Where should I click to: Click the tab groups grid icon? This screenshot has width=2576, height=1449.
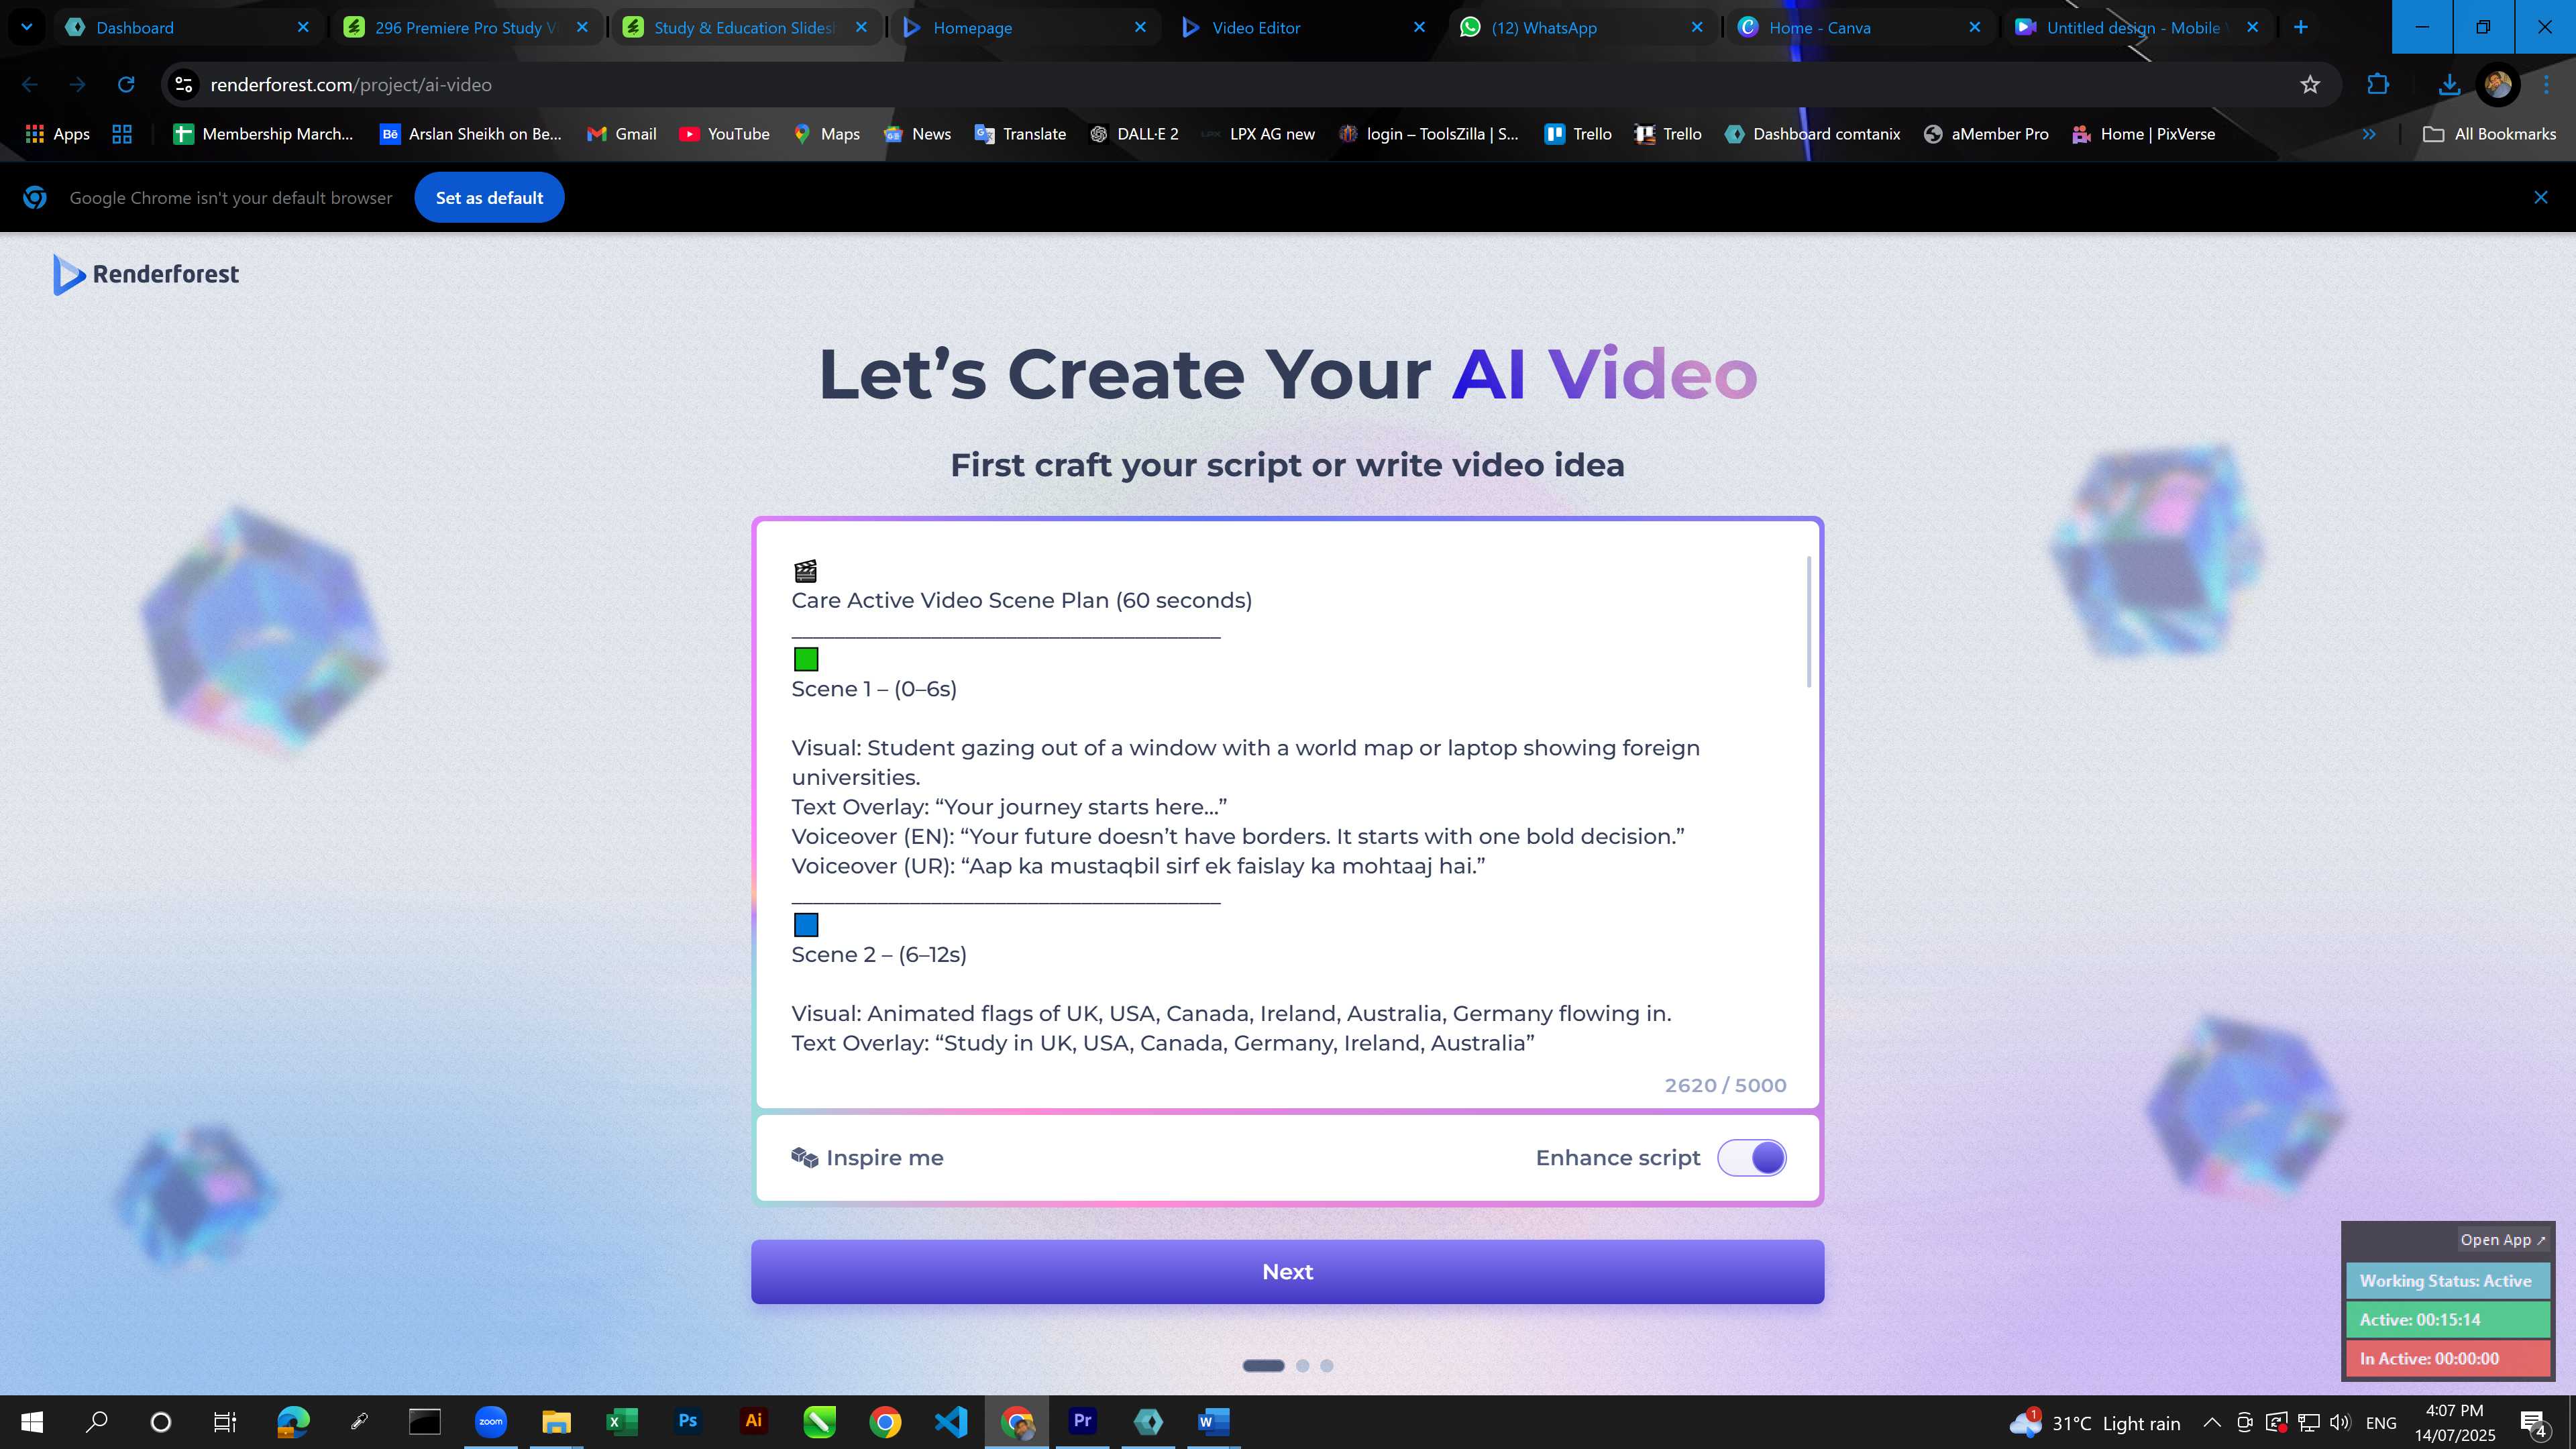pyautogui.click(x=122, y=134)
